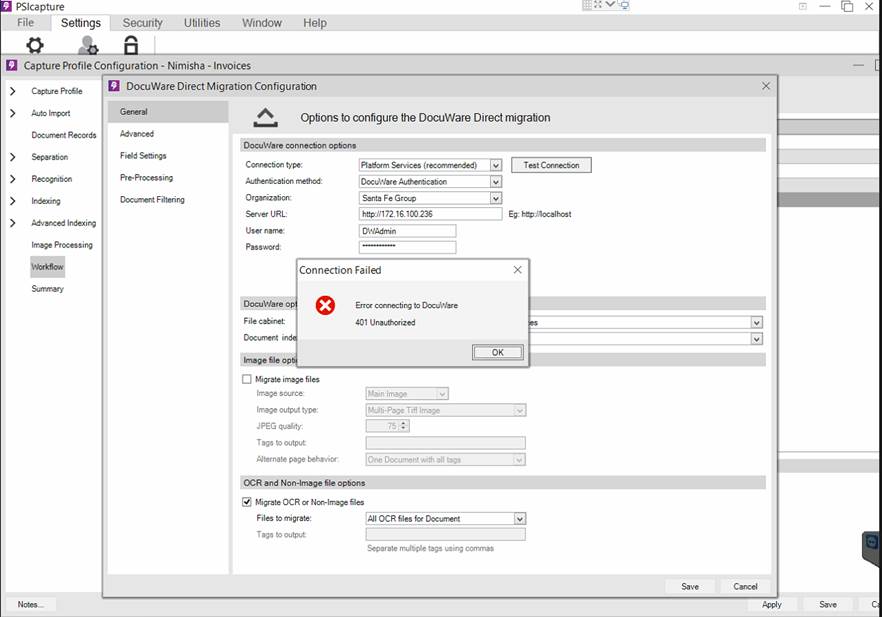Open Files to migrate dropdown

pyautogui.click(x=519, y=519)
